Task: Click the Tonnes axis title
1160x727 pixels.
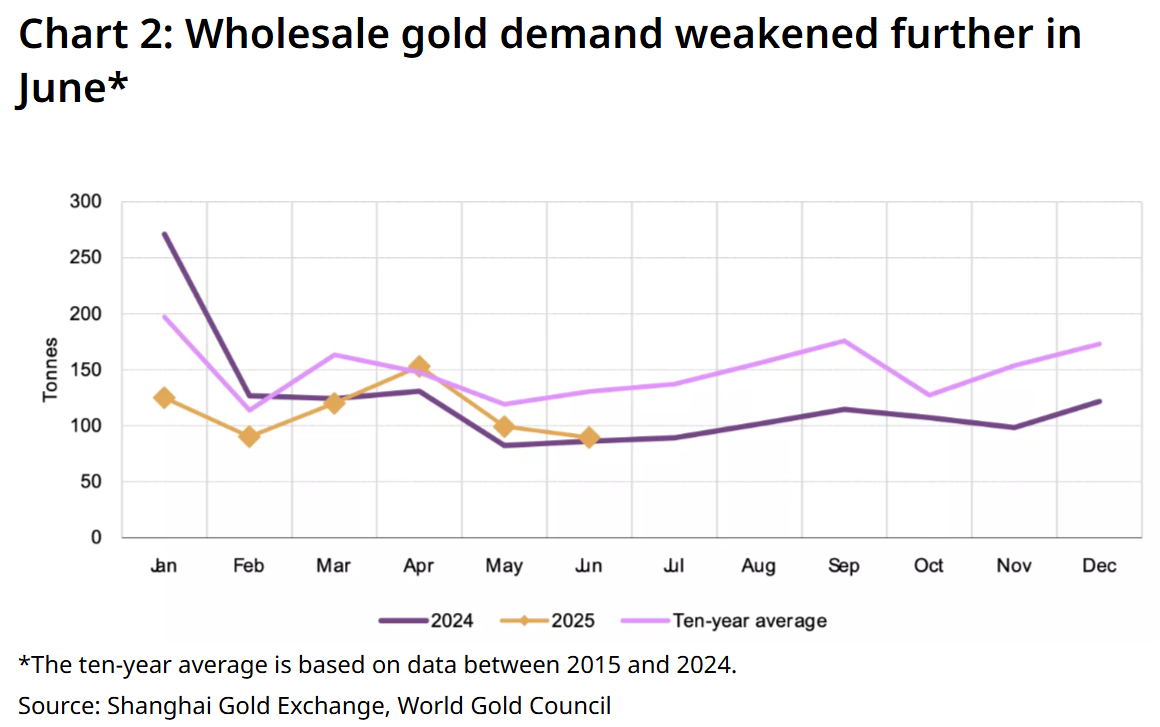Action: (50, 370)
